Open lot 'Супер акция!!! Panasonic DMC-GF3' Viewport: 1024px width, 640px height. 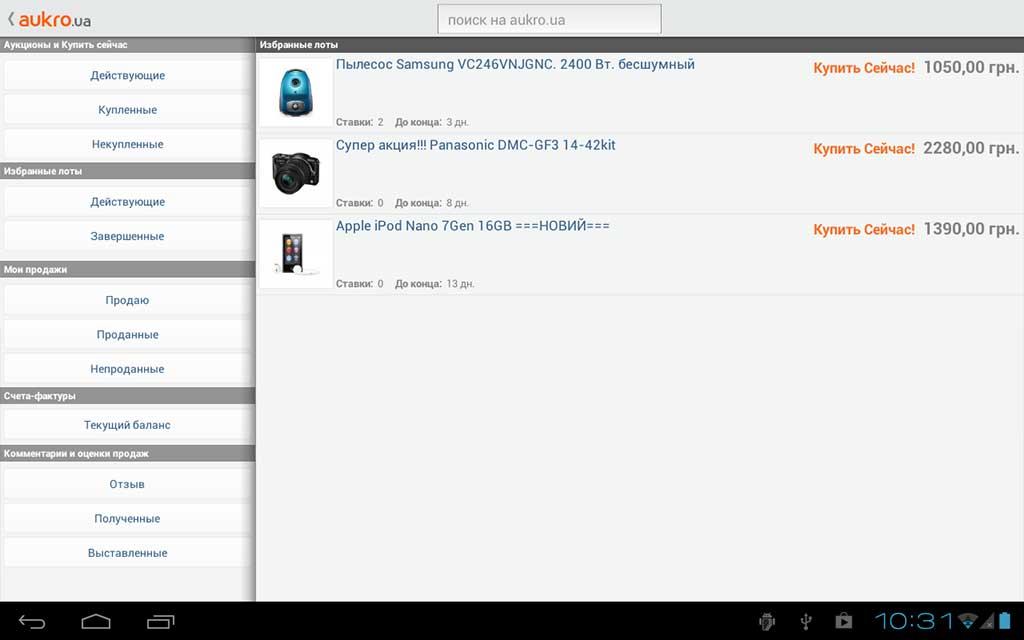[475, 145]
